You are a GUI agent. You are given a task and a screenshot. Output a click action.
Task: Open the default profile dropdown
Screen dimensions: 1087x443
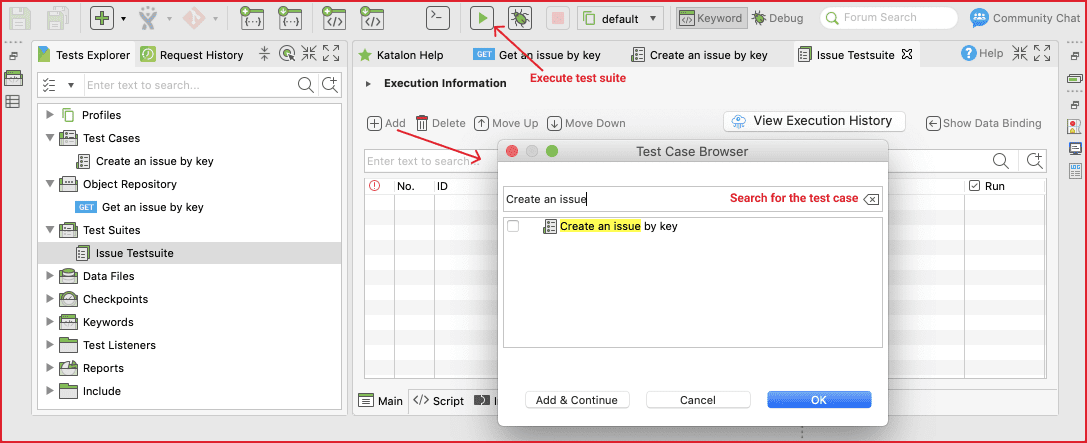click(x=620, y=19)
